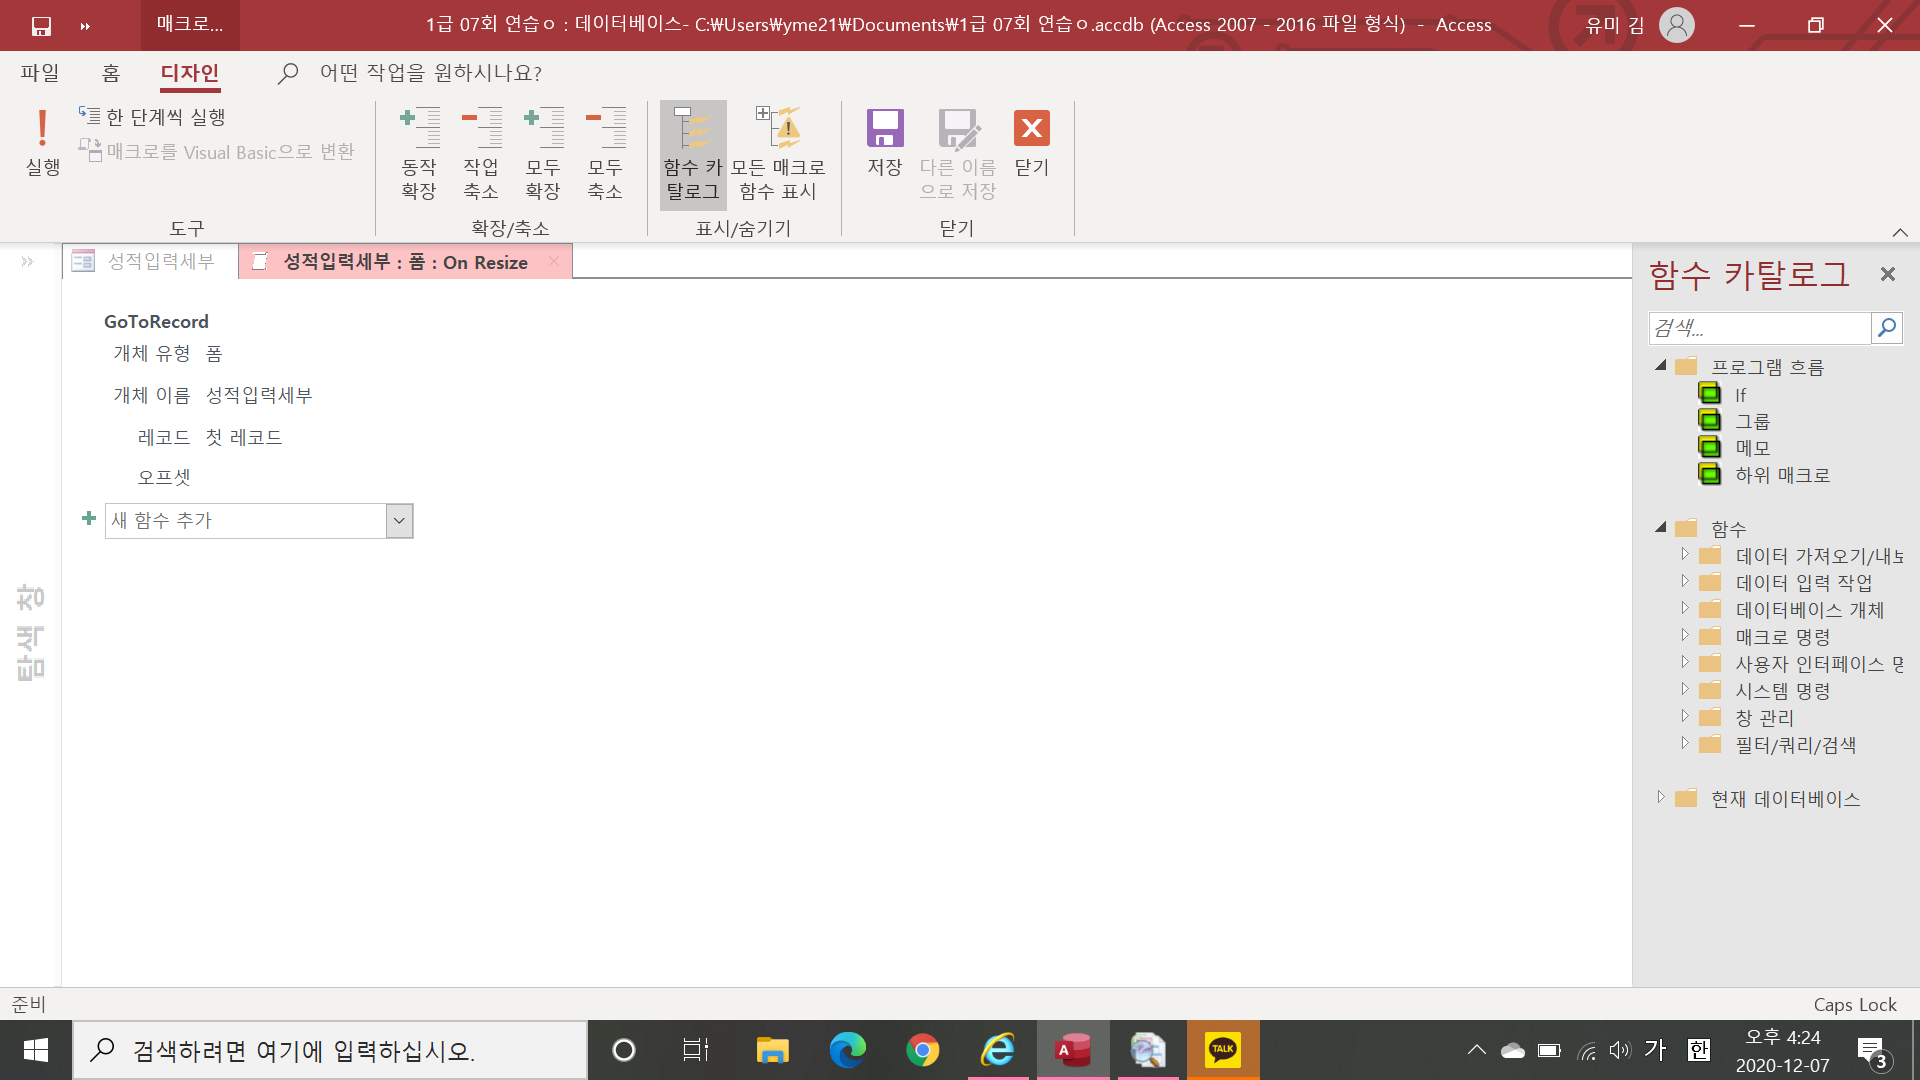Select the 하위 매크로 catalog item
Image resolution: width=1920 pixels, height=1080 pixels.
click(1781, 475)
